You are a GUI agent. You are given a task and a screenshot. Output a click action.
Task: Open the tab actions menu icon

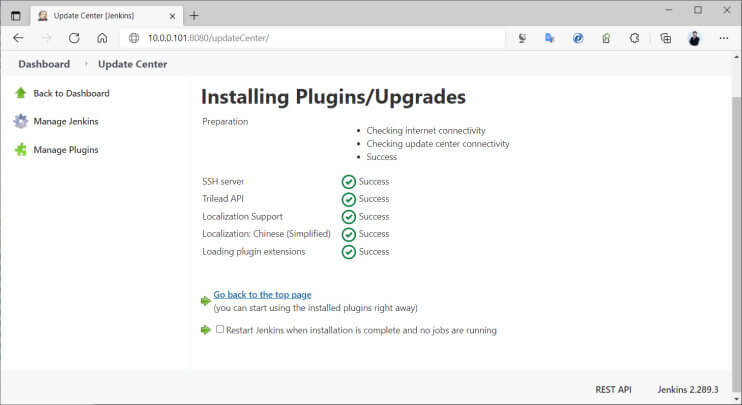[16, 16]
